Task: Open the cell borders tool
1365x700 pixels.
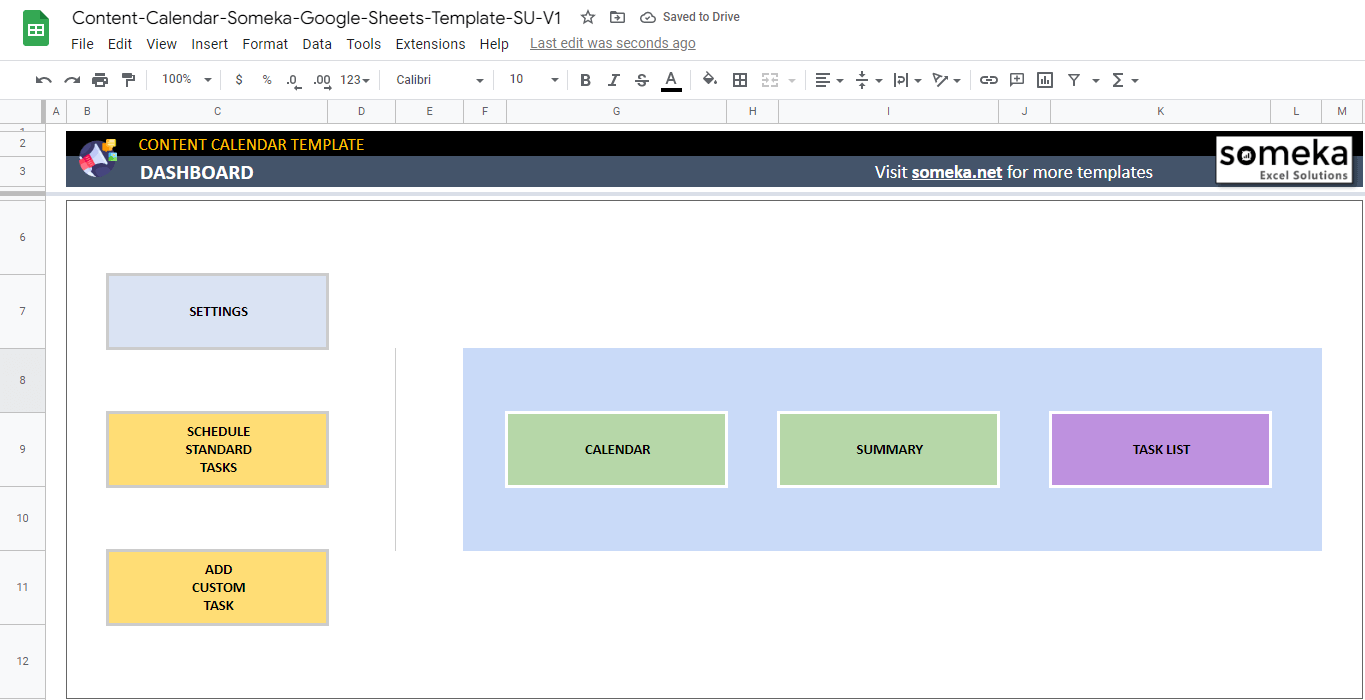Action: (740, 80)
